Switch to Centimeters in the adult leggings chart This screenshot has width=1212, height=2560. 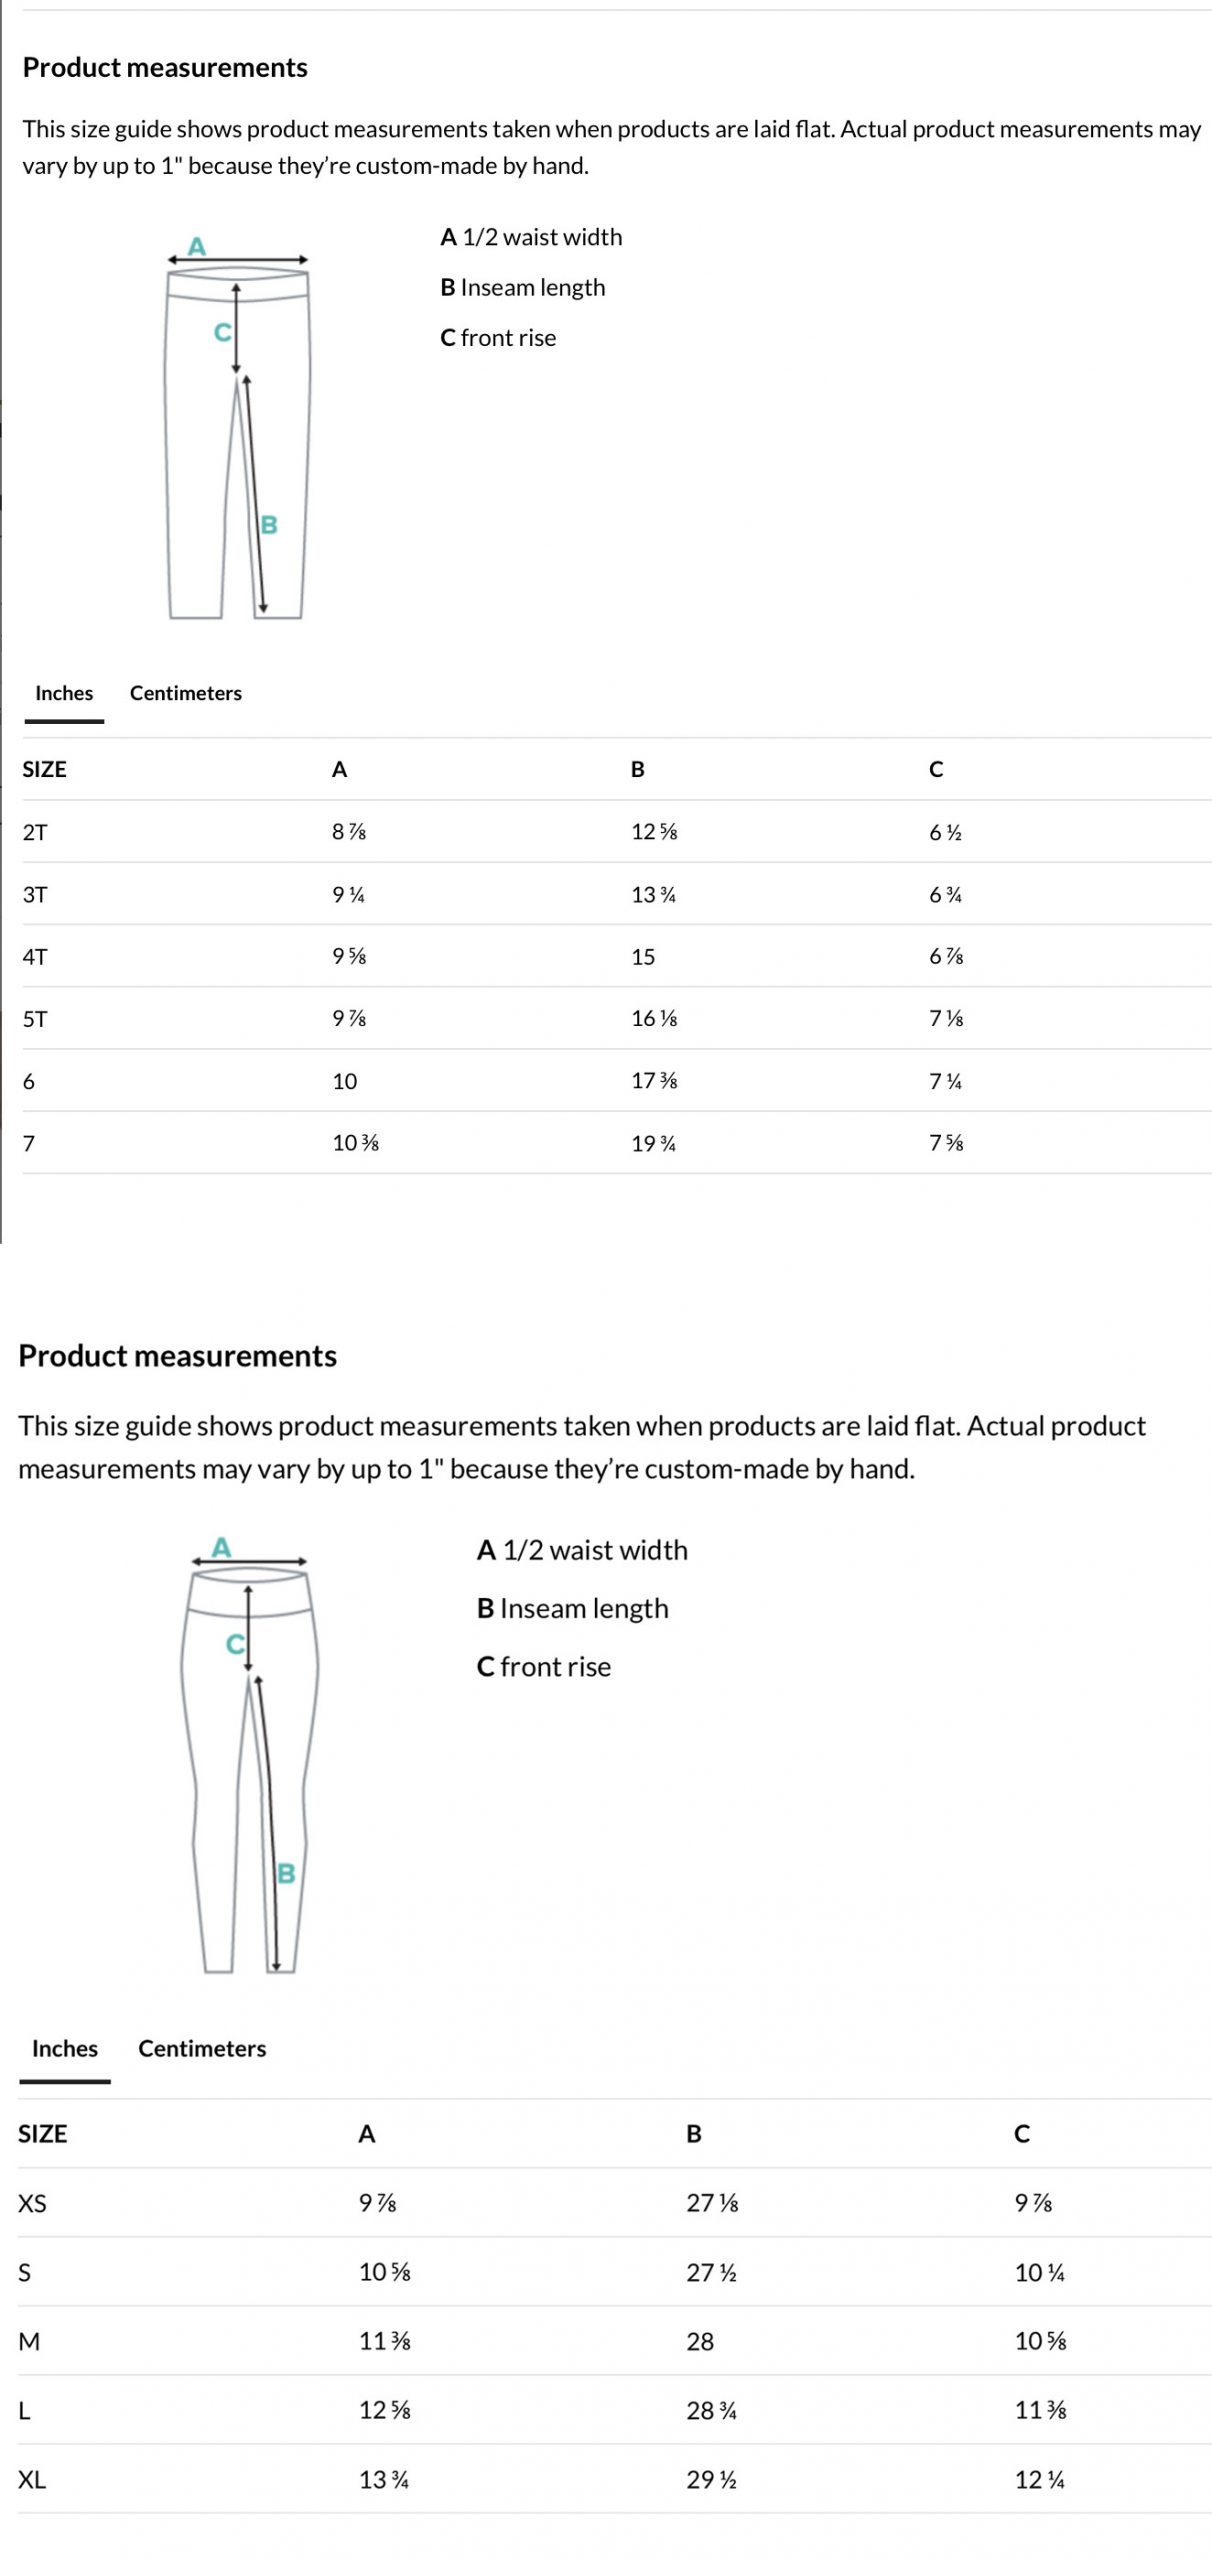pos(201,2047)
